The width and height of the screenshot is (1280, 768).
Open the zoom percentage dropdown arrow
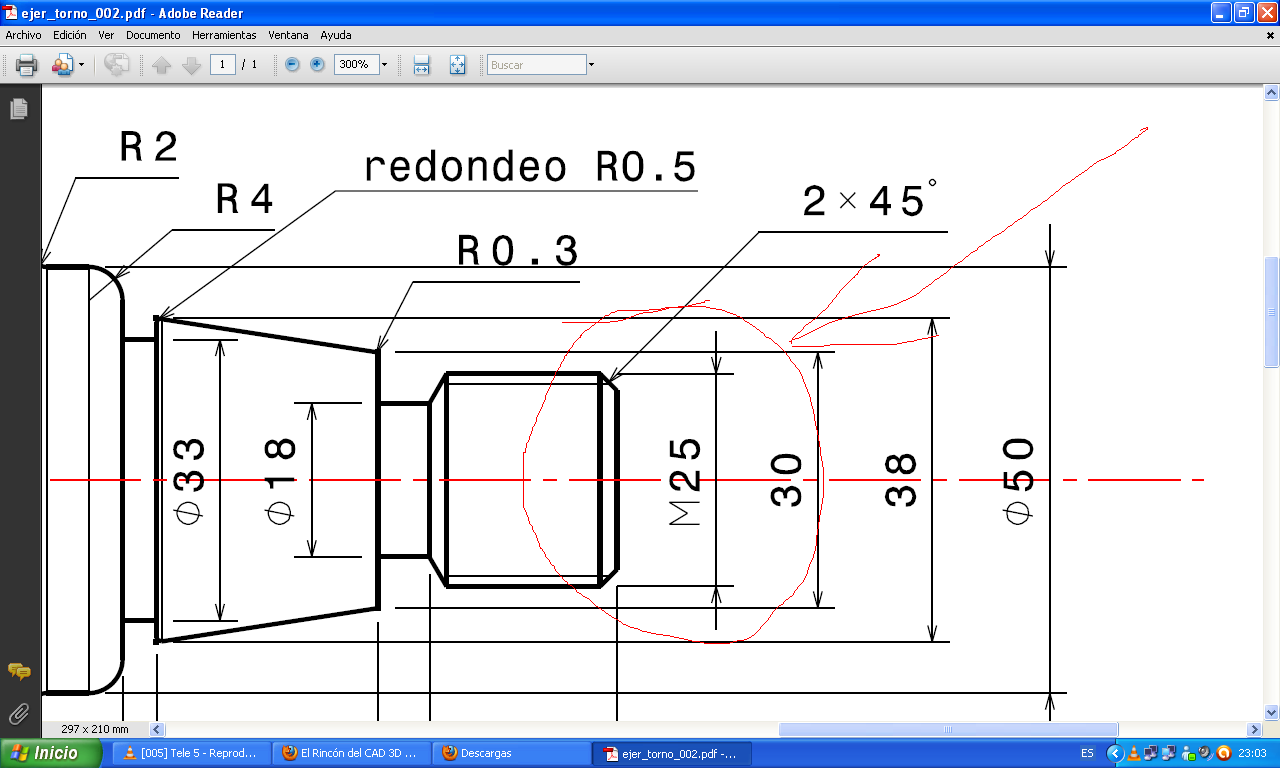(384, 65)
